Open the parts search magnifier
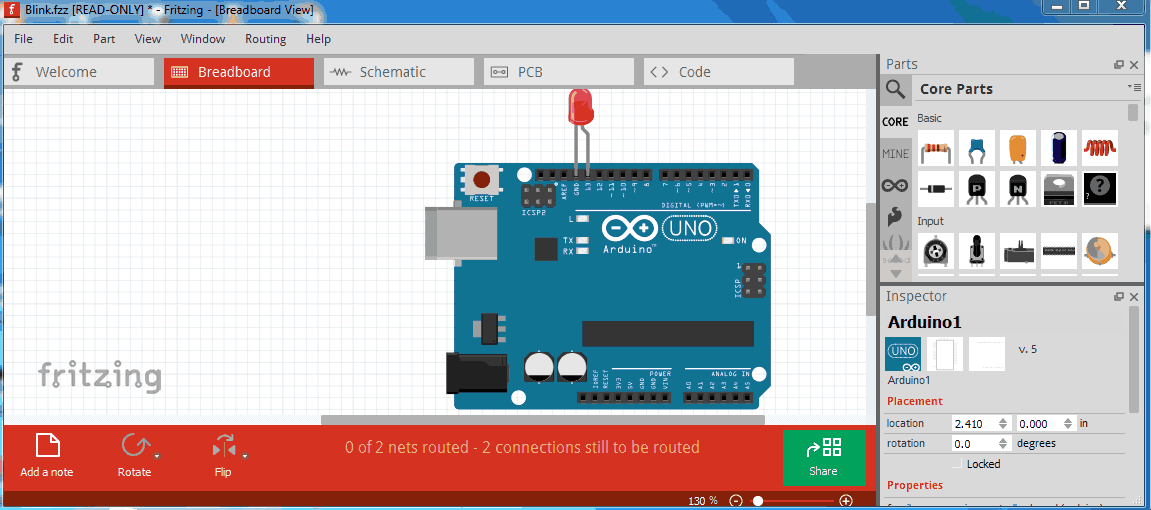The image size is (1151, 510). tap(896, 90)
